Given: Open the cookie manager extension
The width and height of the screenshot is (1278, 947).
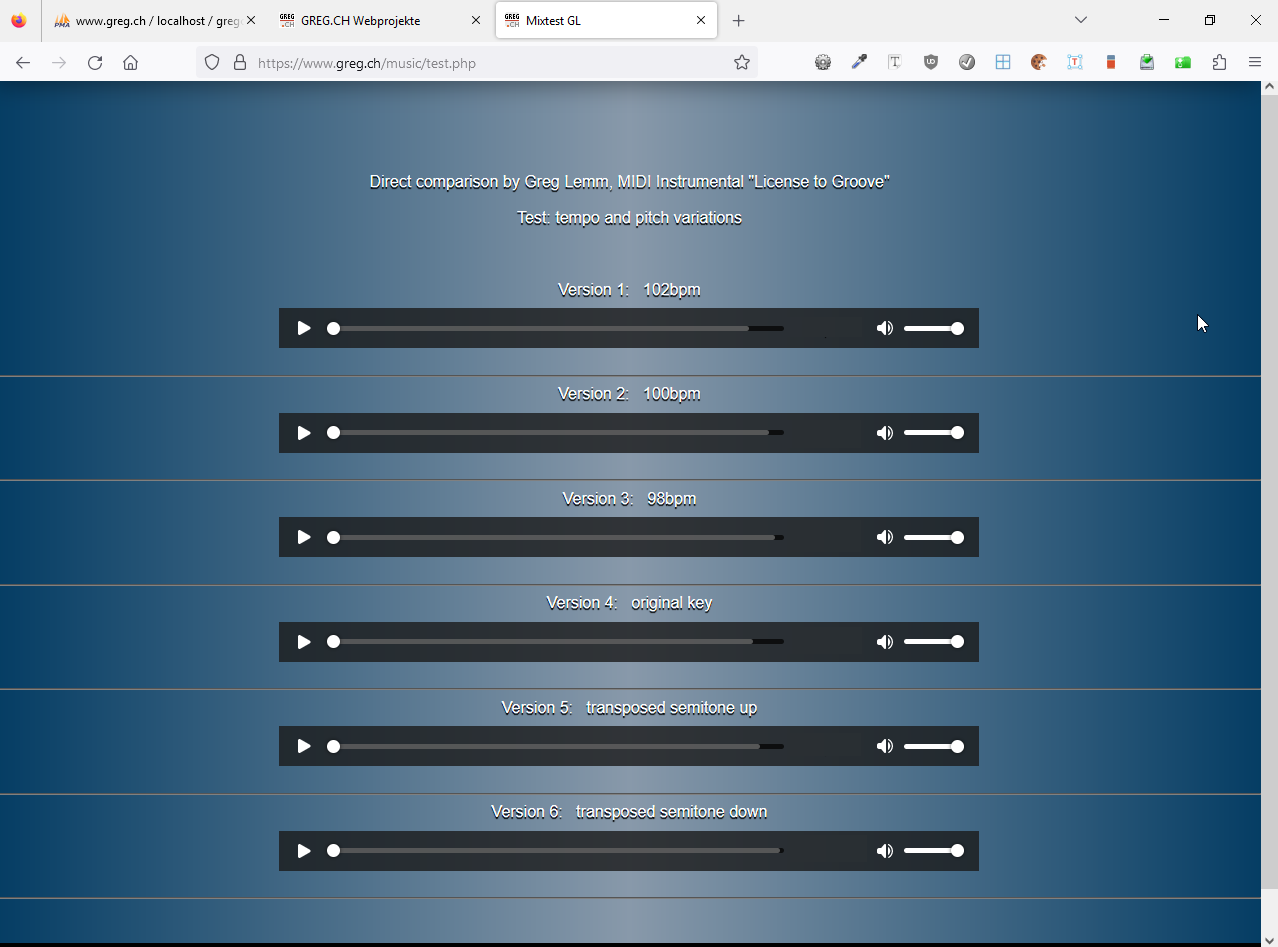Looking at the screenshot, I should (x=1039, y=62).
